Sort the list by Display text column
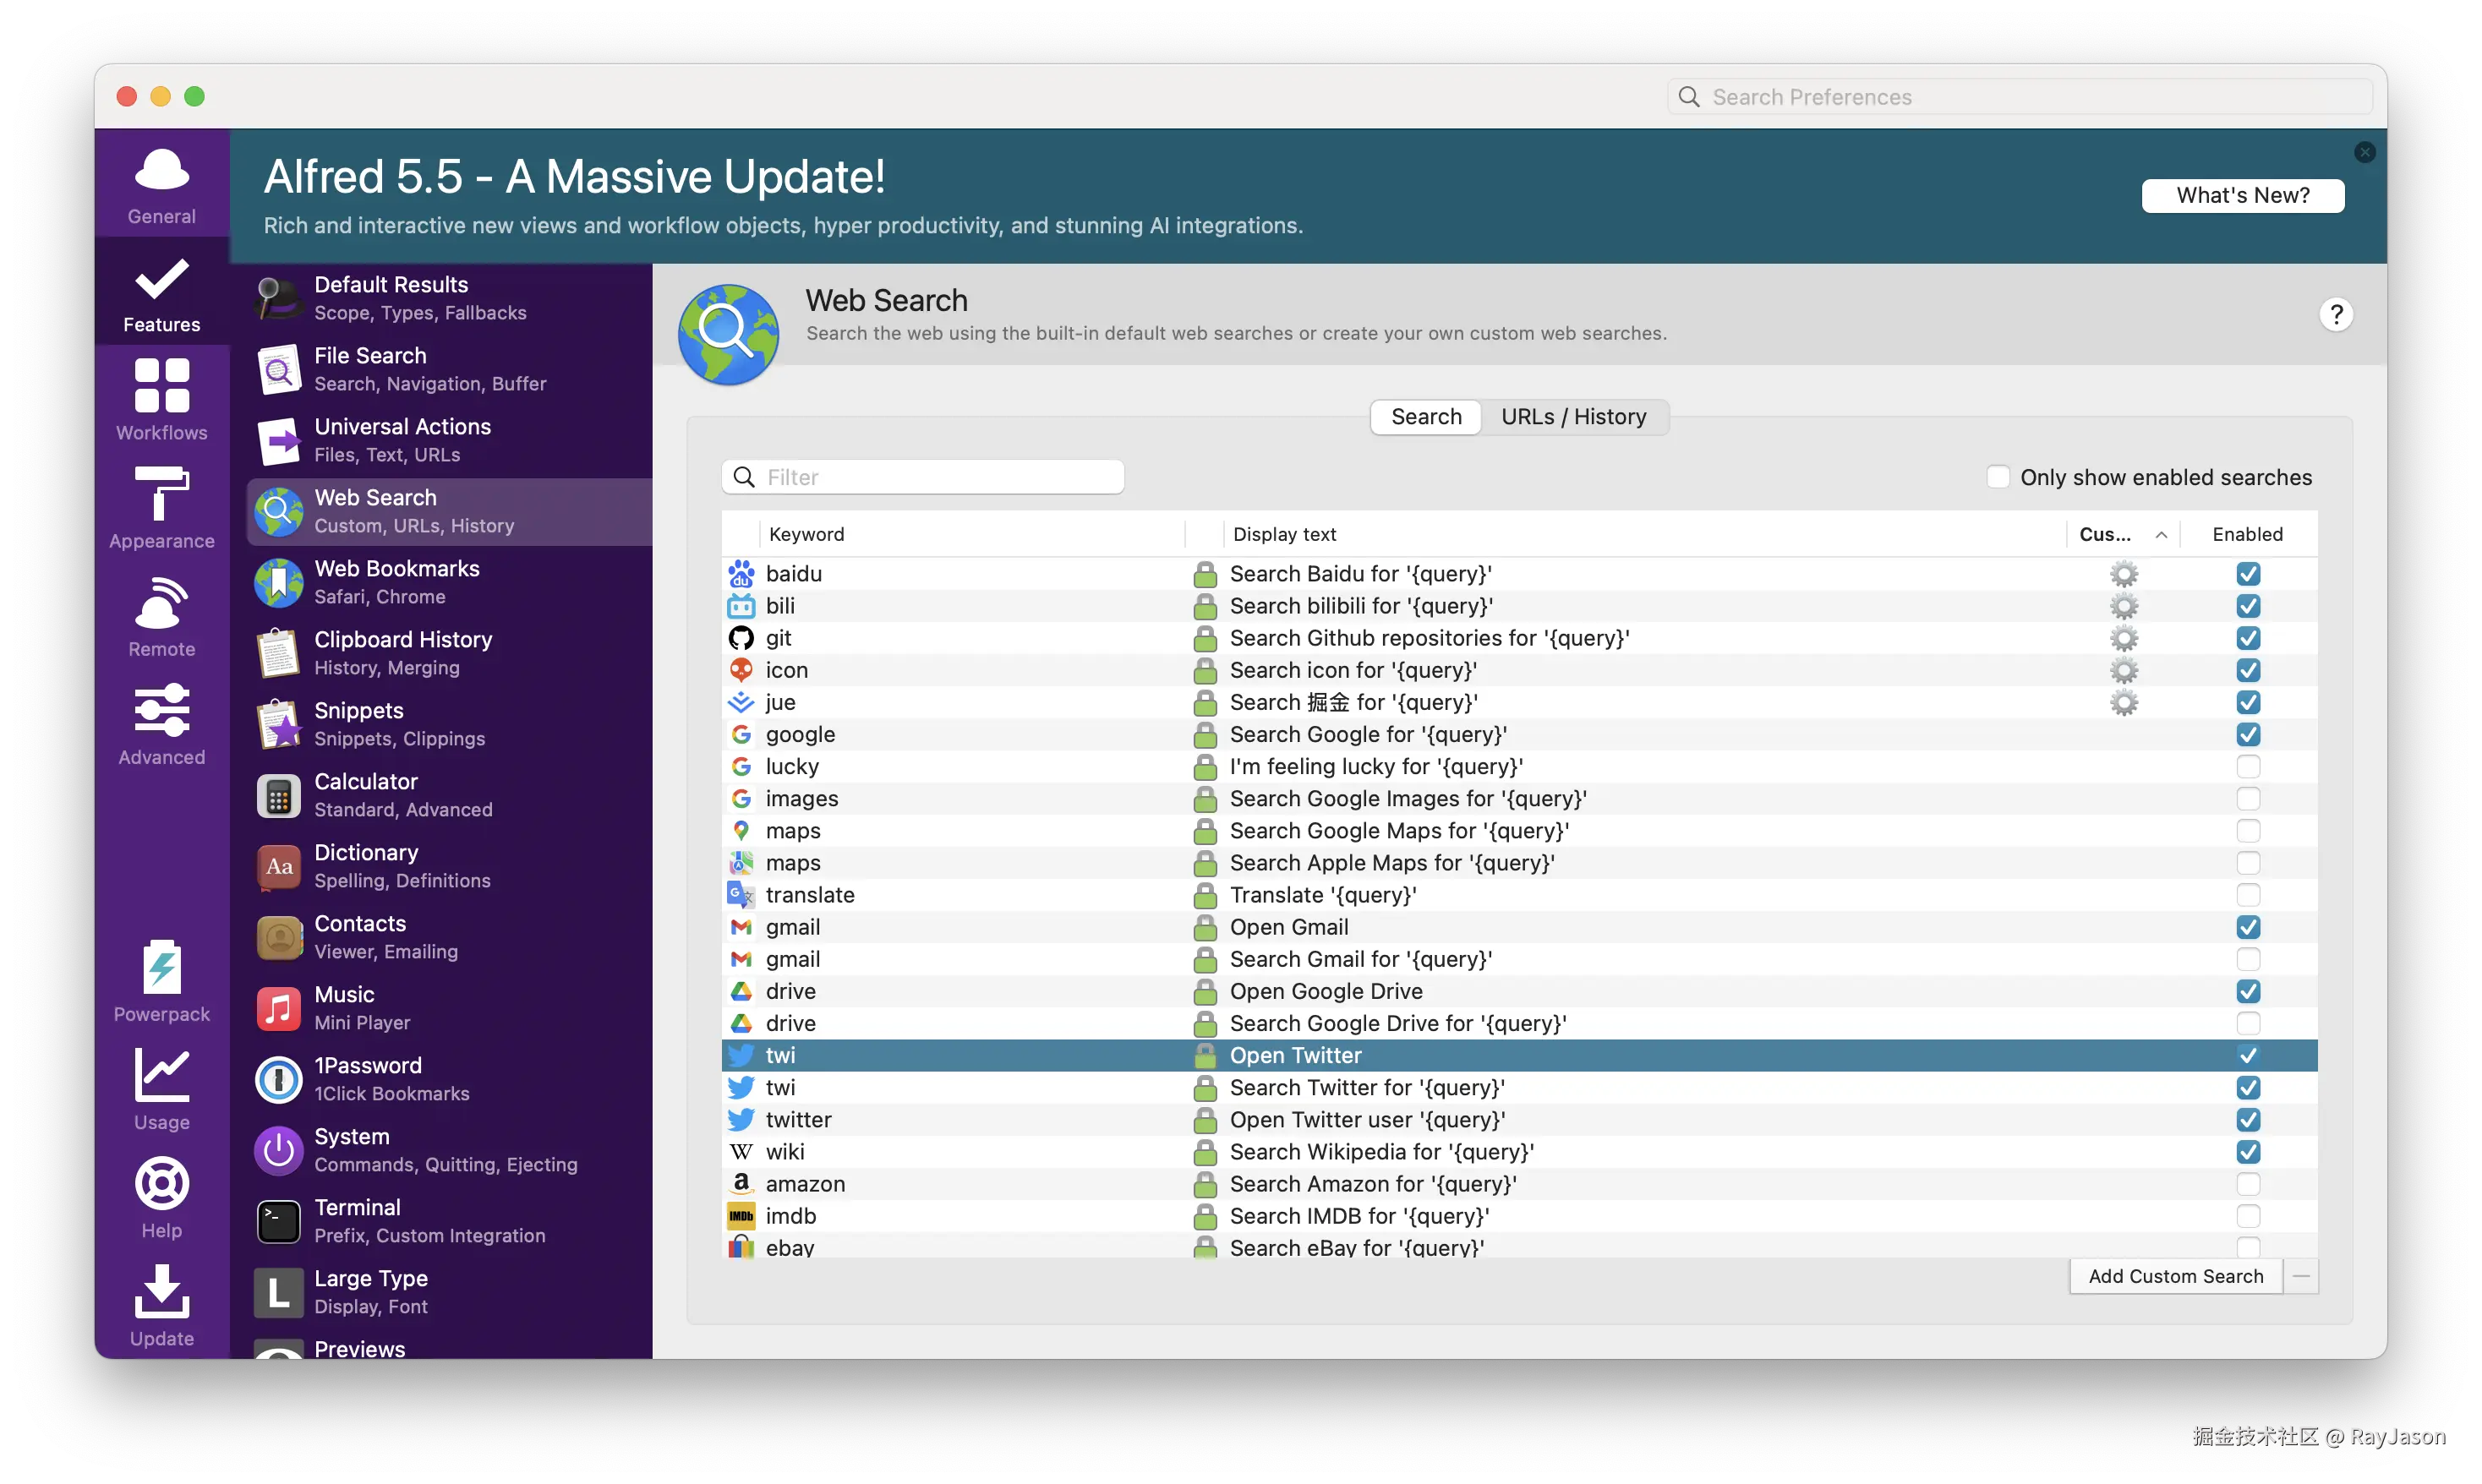The width and height of the screenshot is (2482, 1484). pos(1284,535)
